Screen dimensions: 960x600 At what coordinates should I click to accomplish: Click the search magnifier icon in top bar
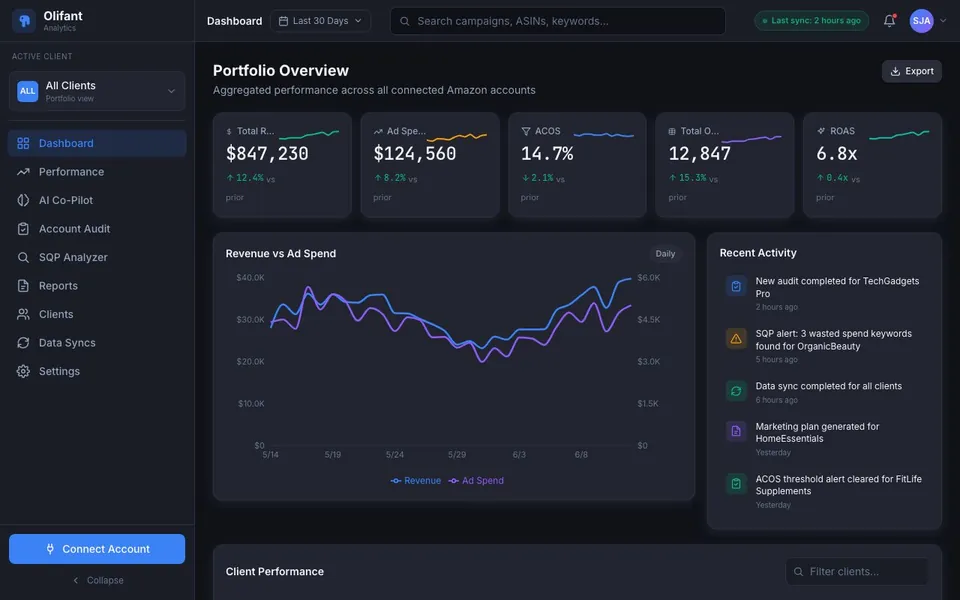pyautogui.click(x=405, y=21)
